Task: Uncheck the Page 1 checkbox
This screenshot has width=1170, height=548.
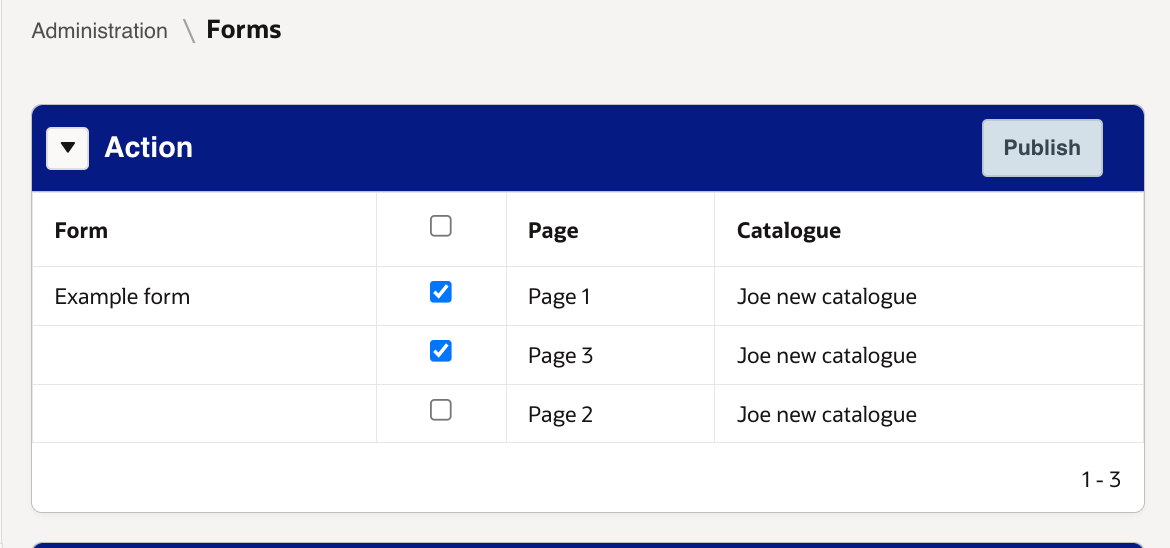Action: click(x=440, y=292)
